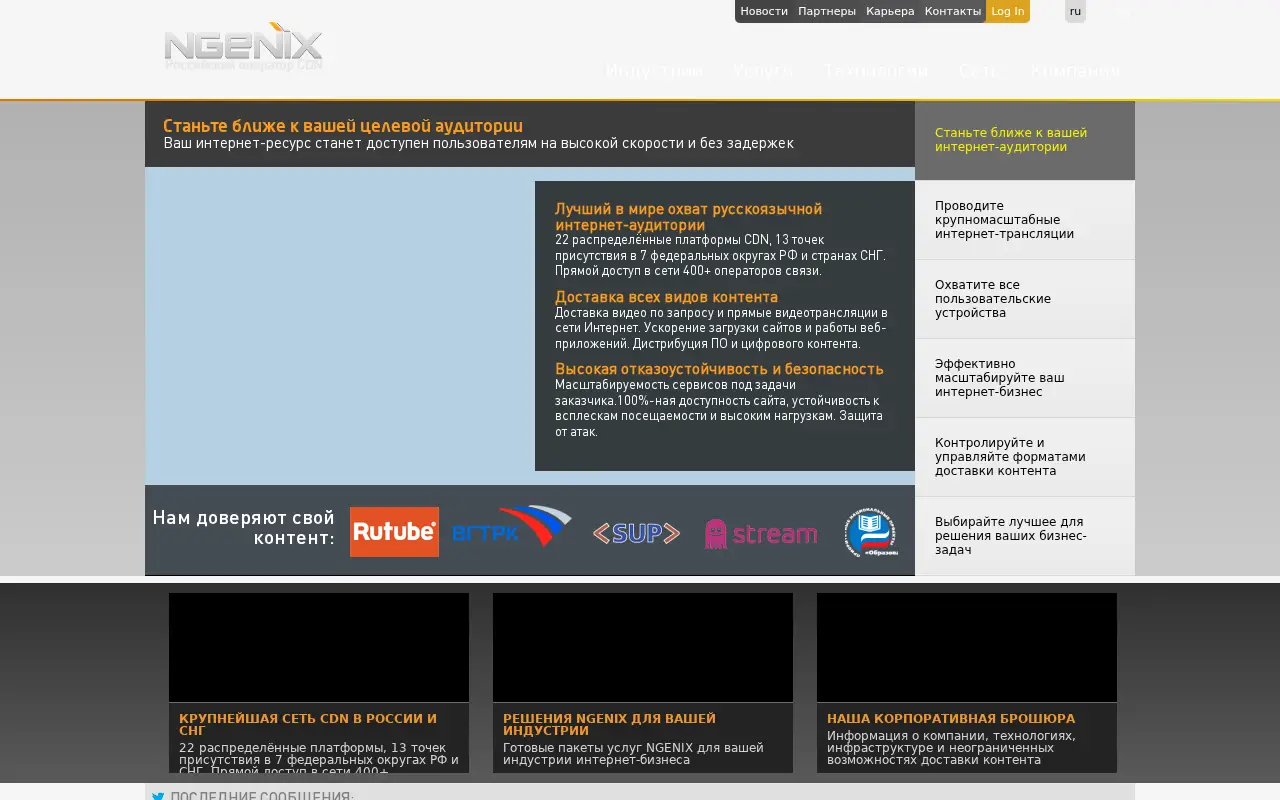Click thumbnail above 'Решения NGENIX' card
1280x800 pixels.
pyautogui.click(x=643, y=647)
